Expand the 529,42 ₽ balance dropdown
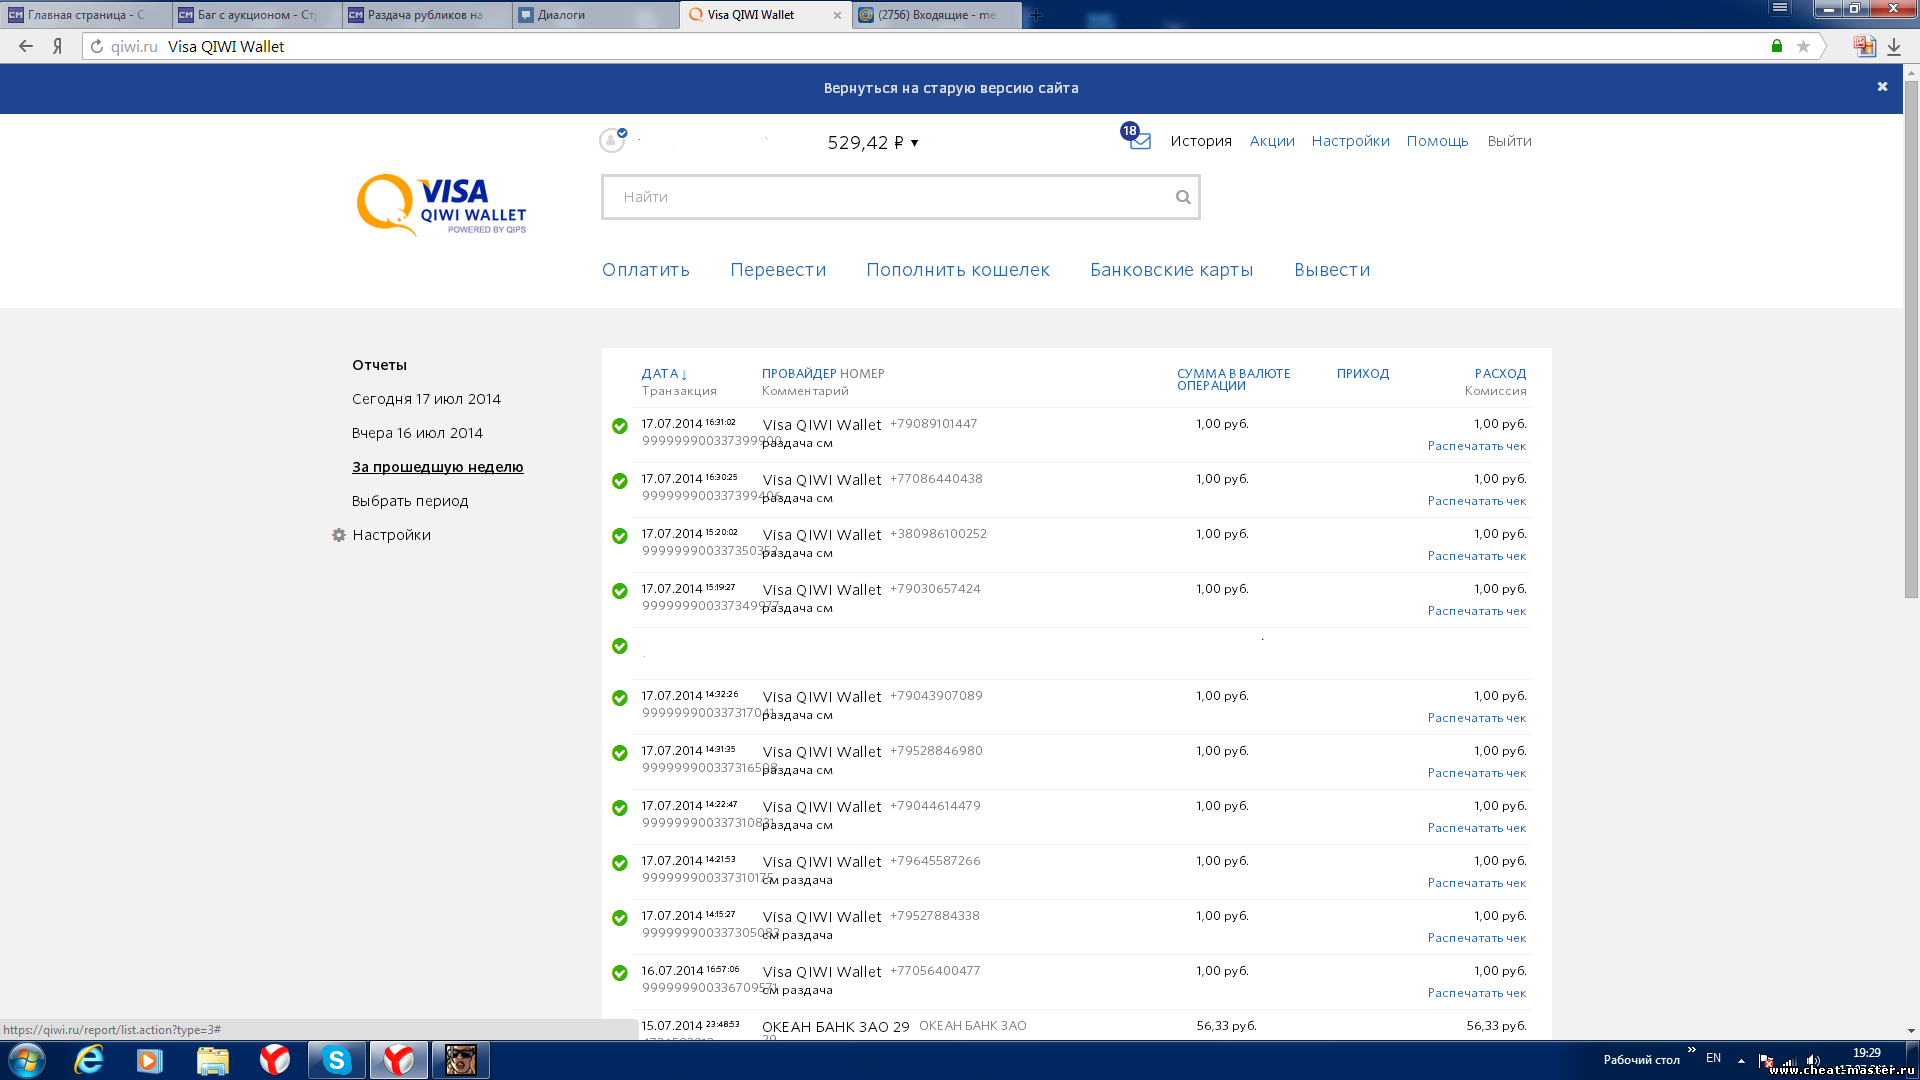 point(914,143)
